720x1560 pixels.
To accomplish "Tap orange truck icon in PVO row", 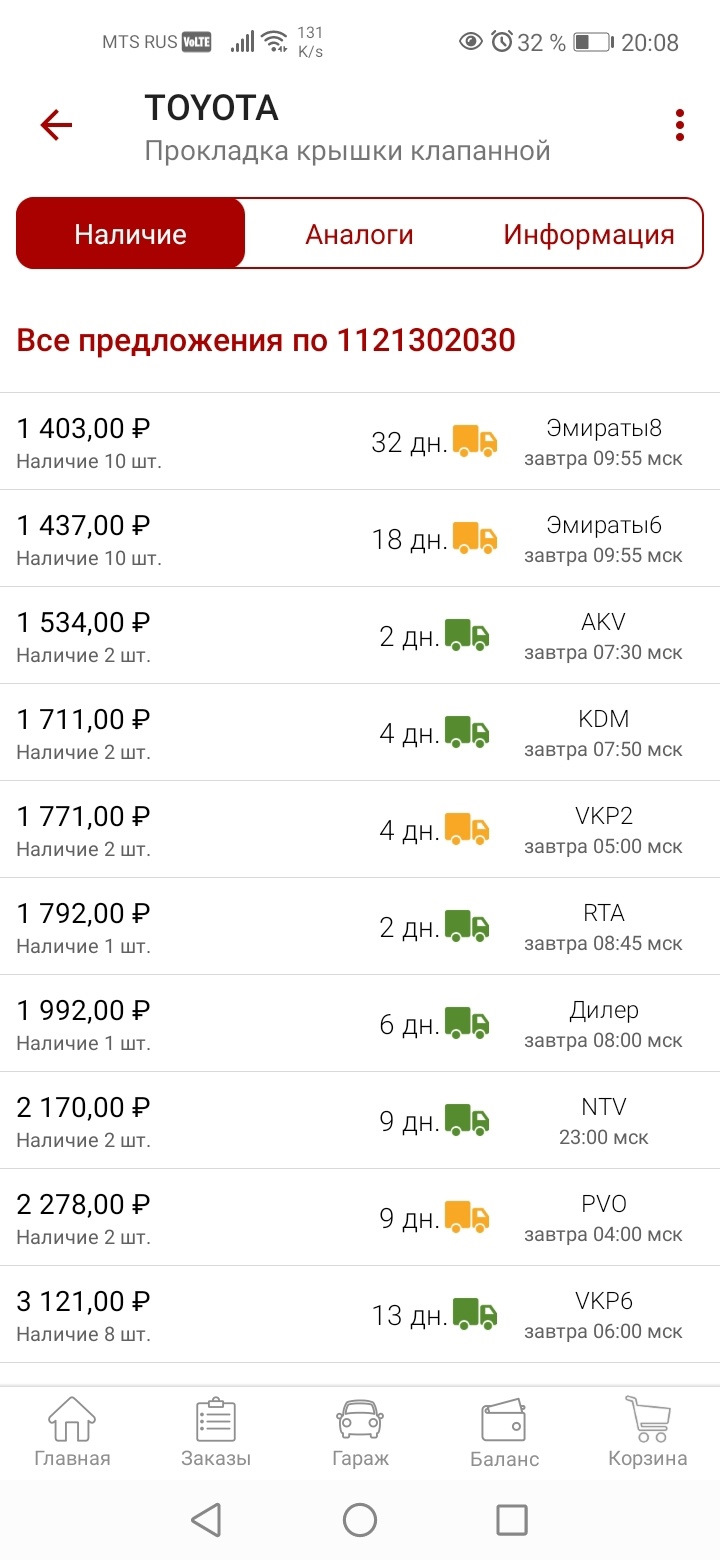I will coord(467,1217).
